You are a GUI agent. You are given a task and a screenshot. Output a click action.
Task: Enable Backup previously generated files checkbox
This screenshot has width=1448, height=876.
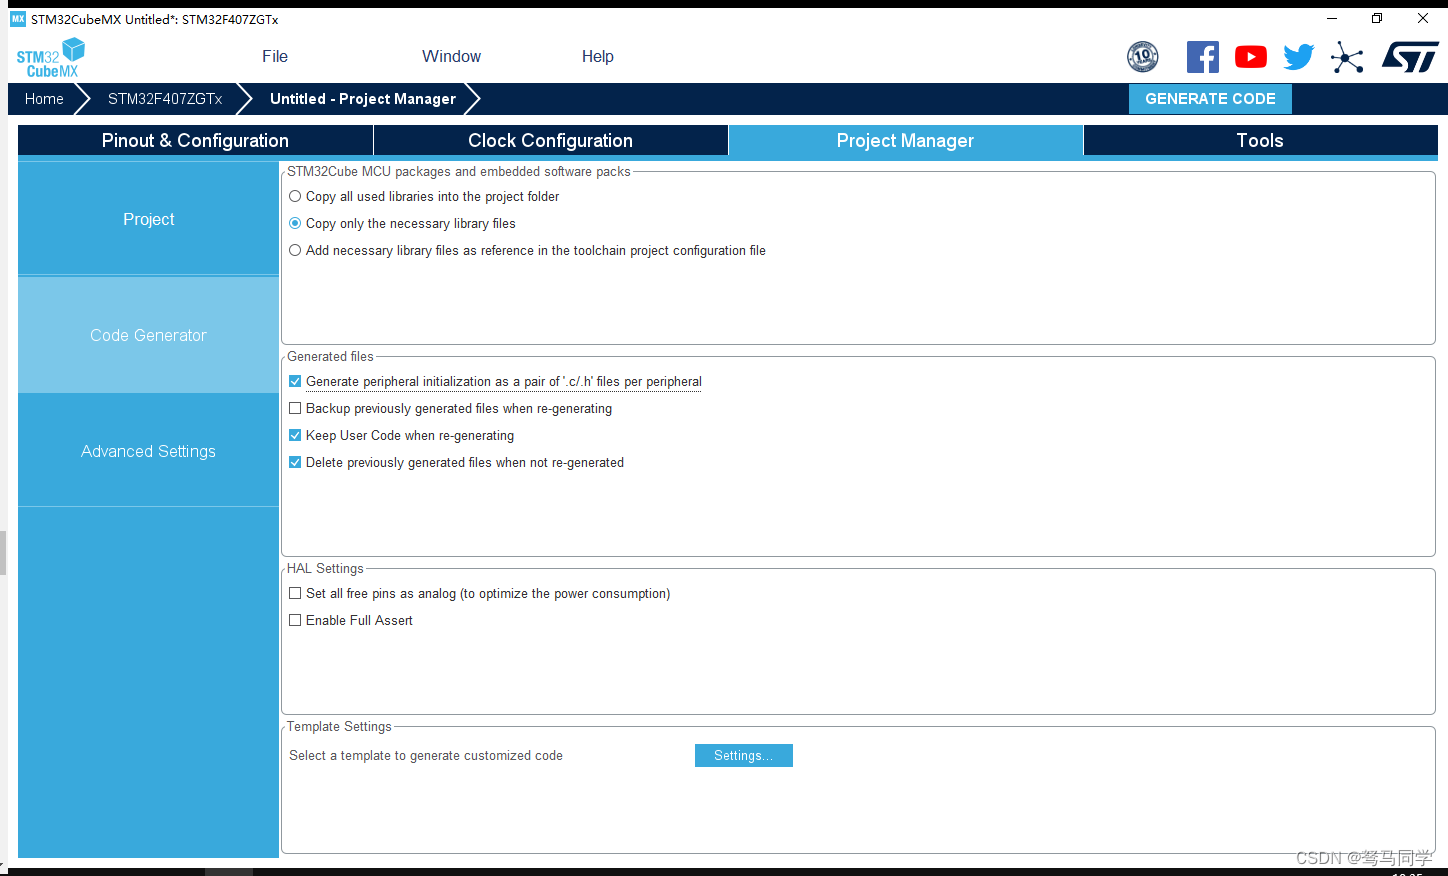(x=295, y=409)
